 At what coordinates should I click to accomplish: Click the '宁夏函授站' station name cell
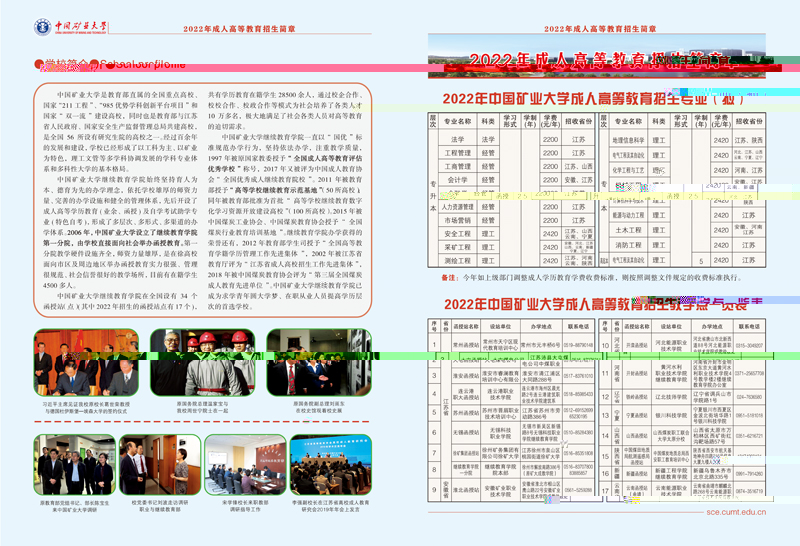(637, 415)
